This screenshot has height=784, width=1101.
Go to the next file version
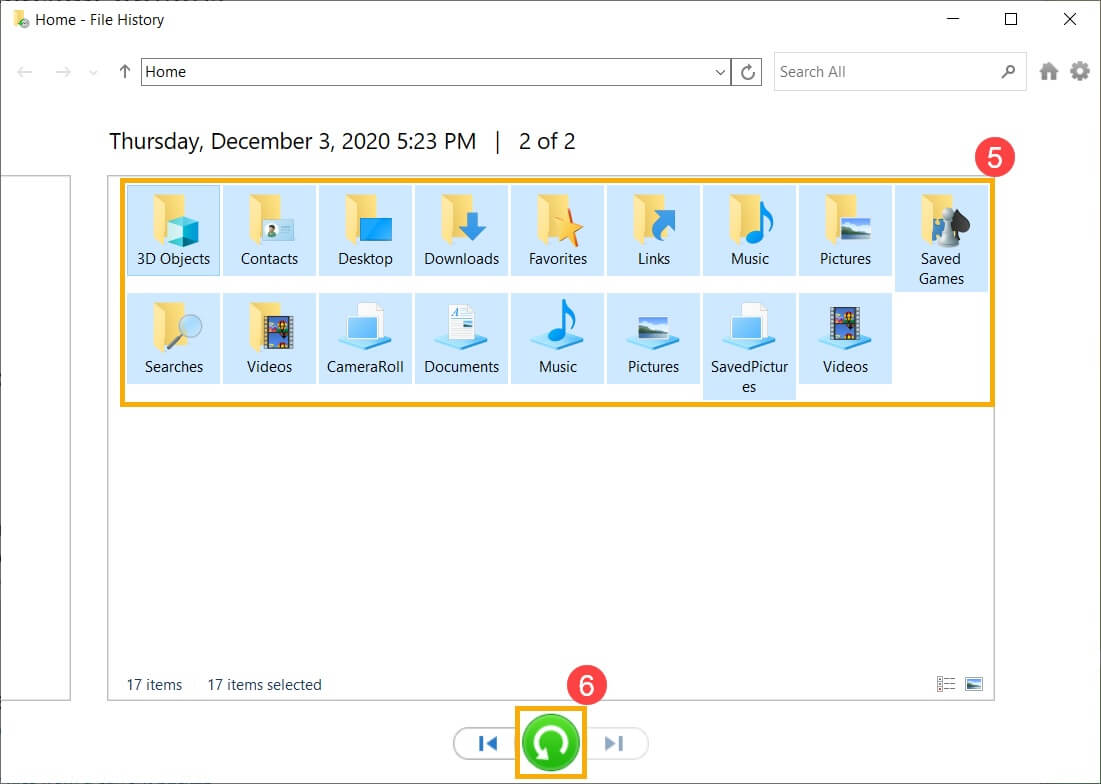click(x=613, y=742)
